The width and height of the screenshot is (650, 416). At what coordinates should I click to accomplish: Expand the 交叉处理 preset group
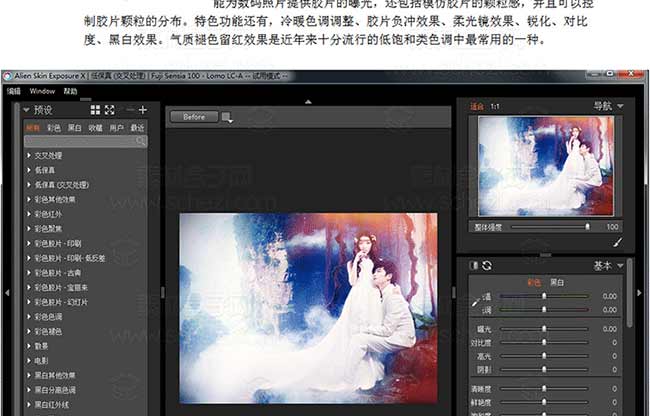(x=29, y=155)
